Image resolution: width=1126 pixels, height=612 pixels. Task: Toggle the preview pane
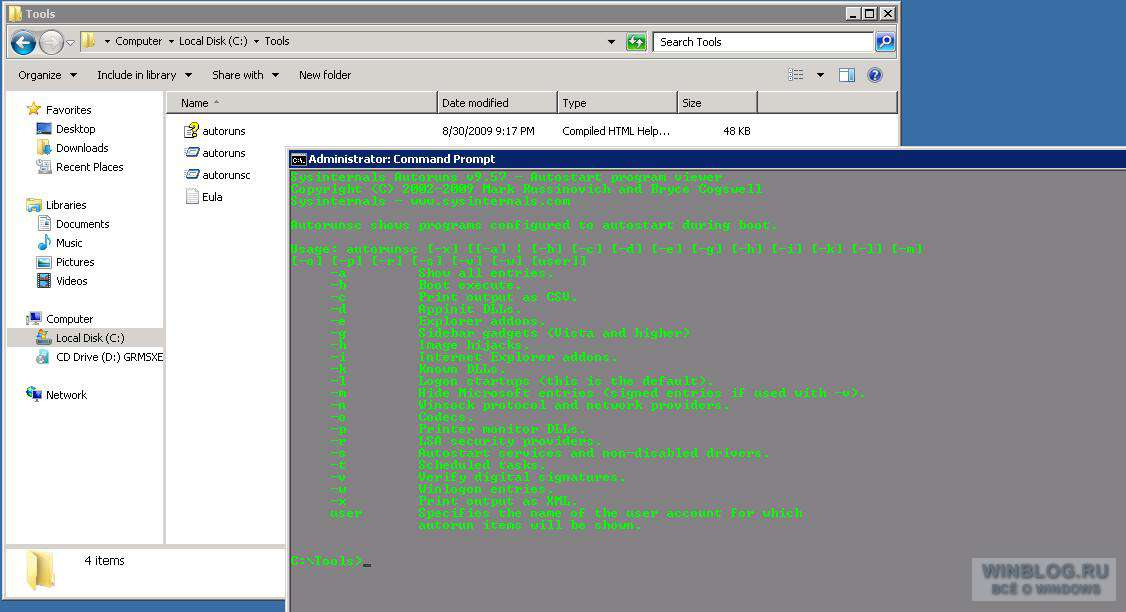[x=847, y=75]
